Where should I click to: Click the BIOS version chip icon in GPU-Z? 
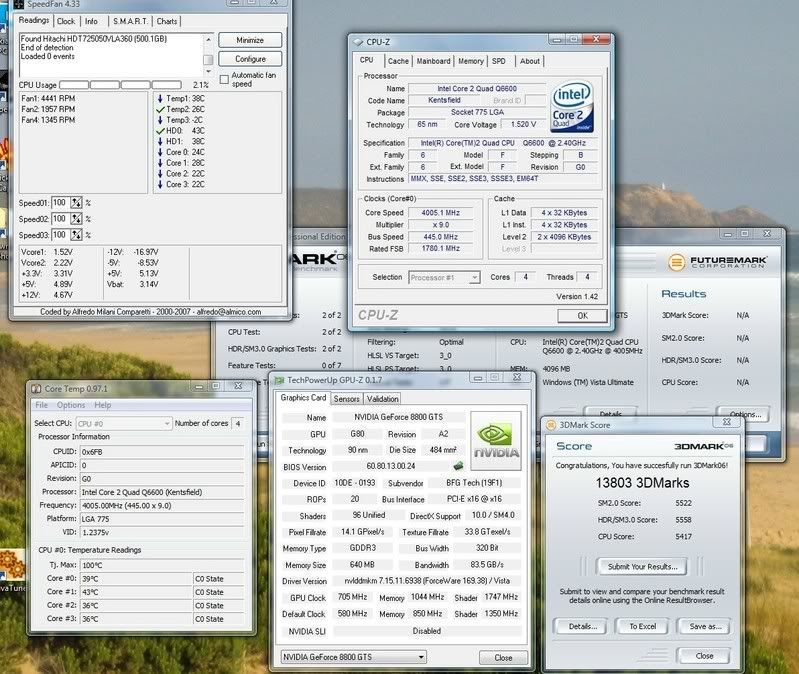[458, 466]
